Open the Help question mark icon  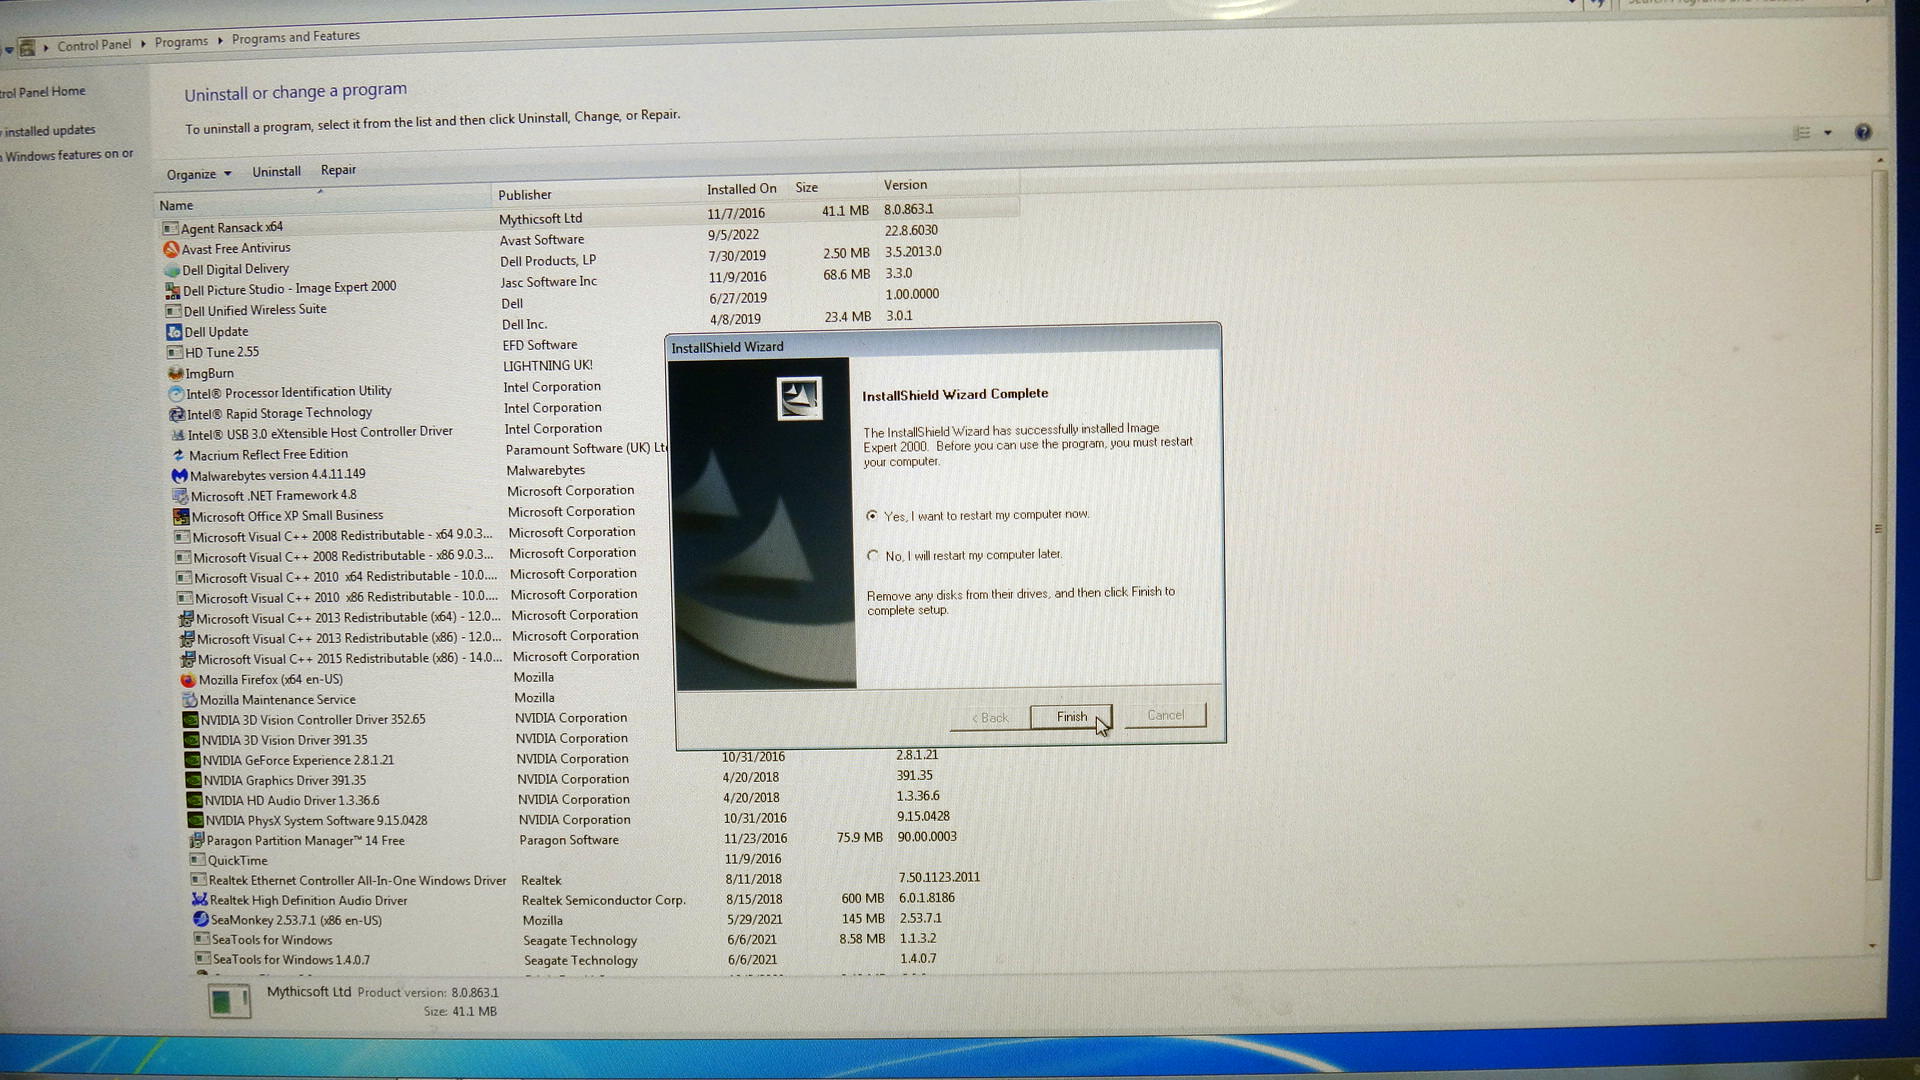pyautogui.click(x=1863, y=133)
